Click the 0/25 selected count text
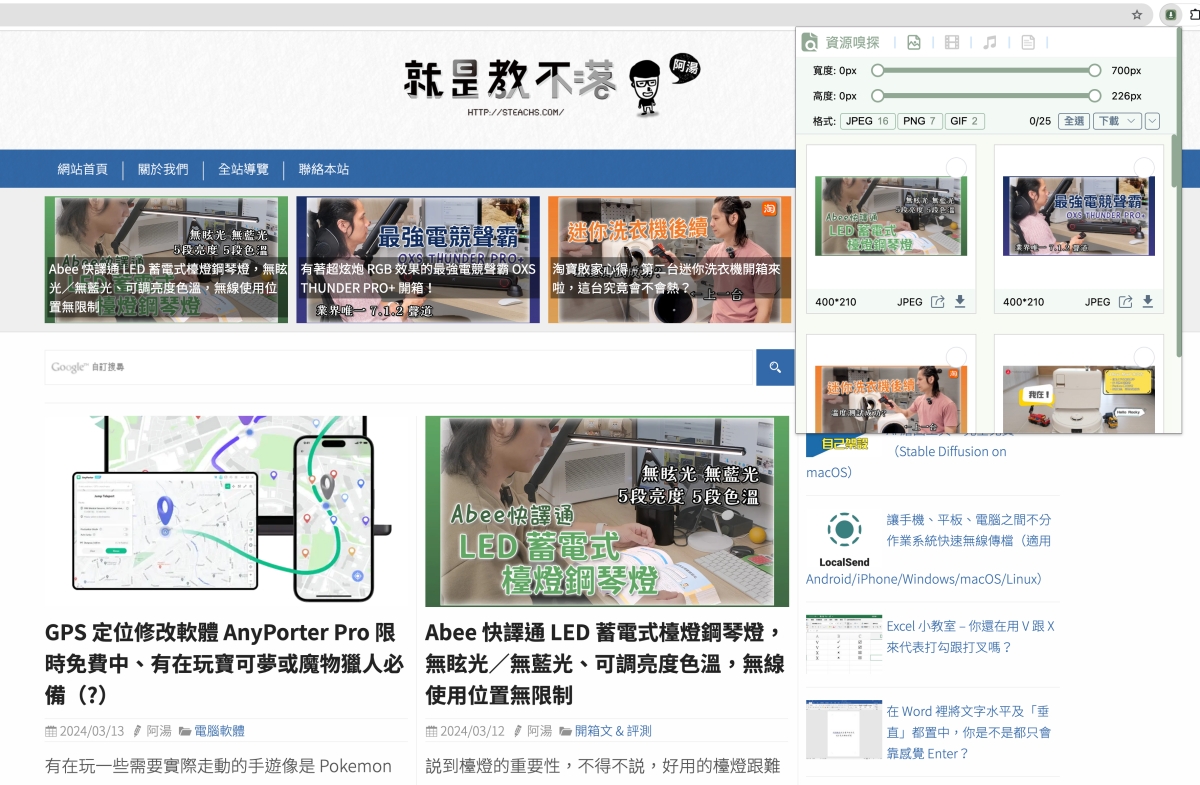The width and height of the screenshot is (1200, 785). tap(1040, 121)
